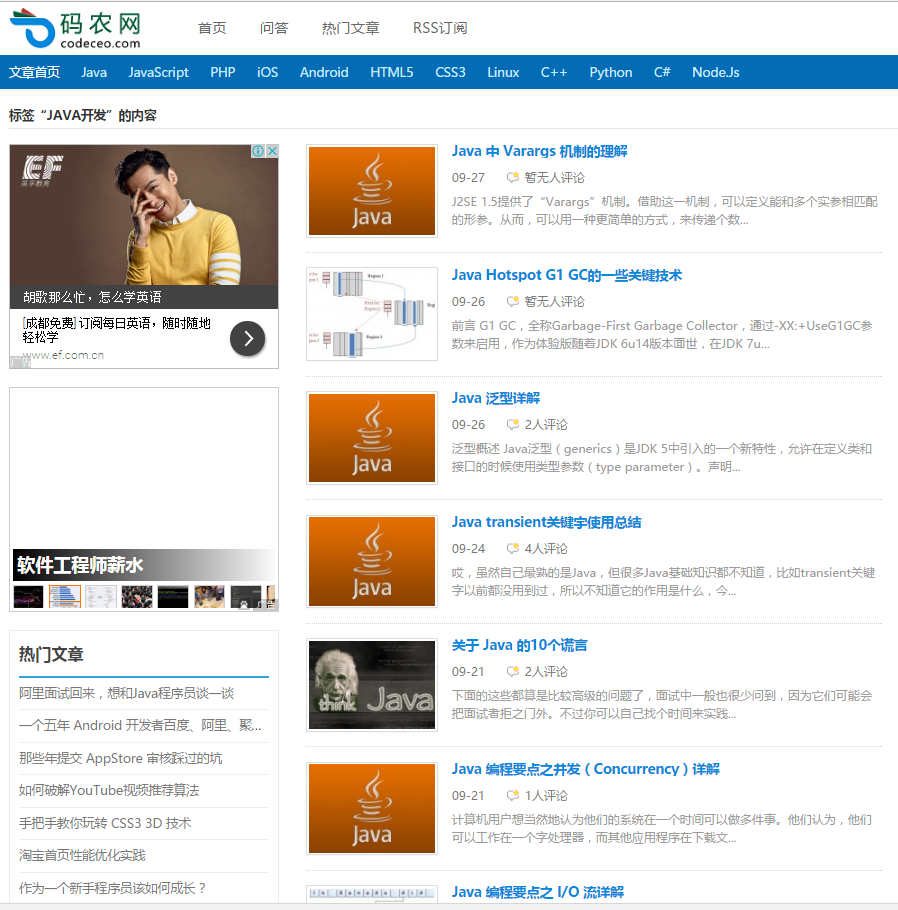Open article Java 编程要点之 I/O 流详解
This screenshot has width=898, height=910.
(x=538, y=892)
